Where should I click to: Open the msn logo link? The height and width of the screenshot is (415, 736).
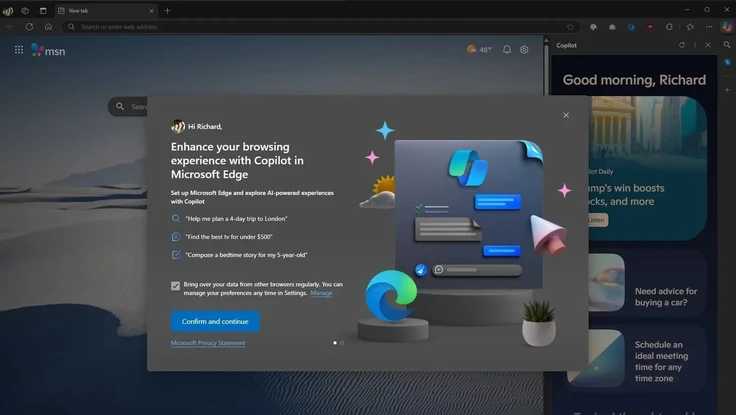pos(48,50)
